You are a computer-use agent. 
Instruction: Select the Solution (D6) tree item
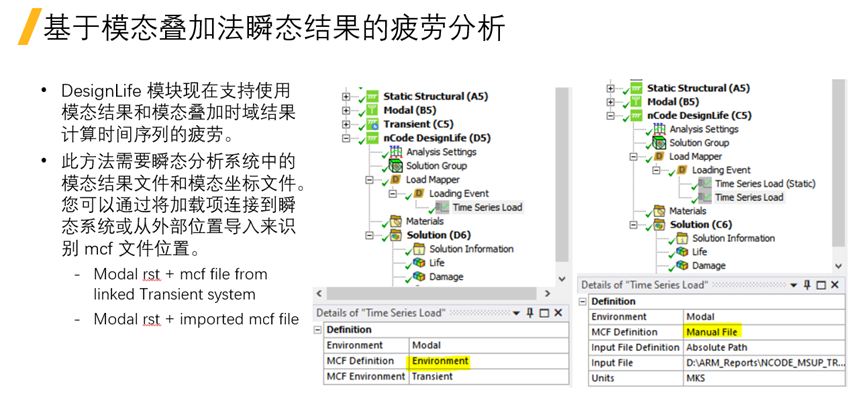pos(439,235)
